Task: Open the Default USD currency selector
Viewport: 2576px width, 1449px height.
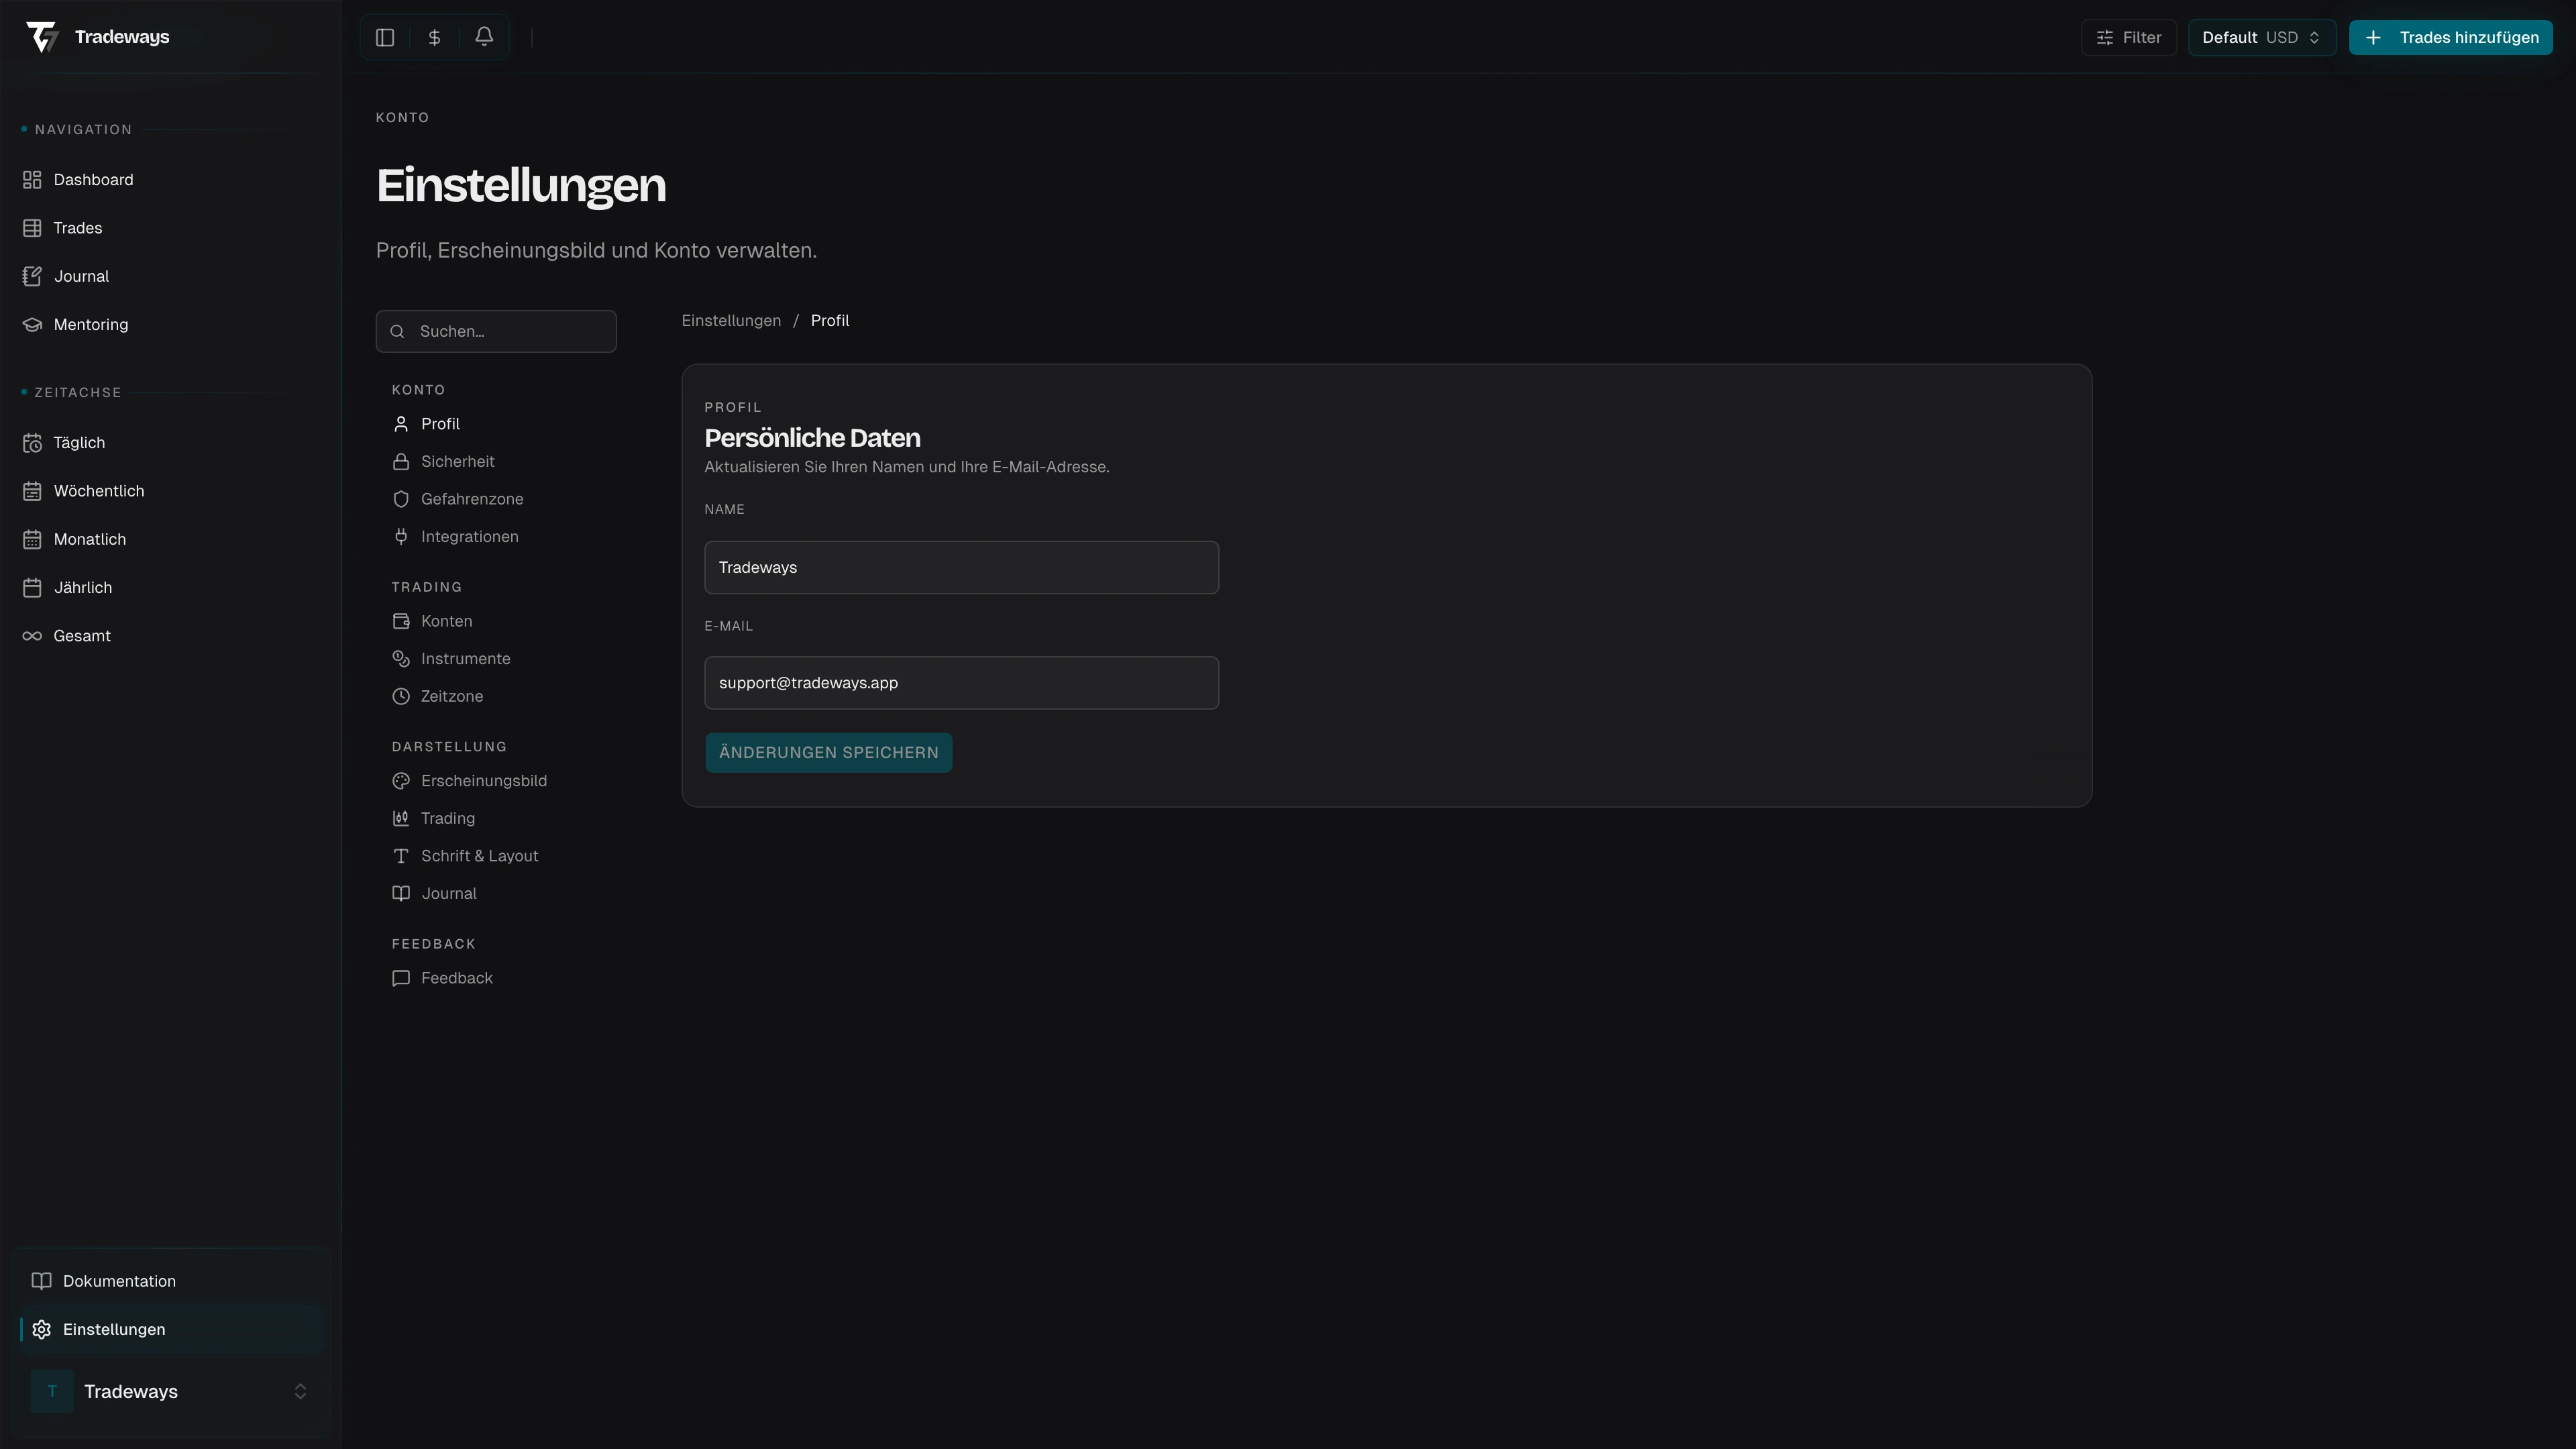Action: pos(2261,37)
